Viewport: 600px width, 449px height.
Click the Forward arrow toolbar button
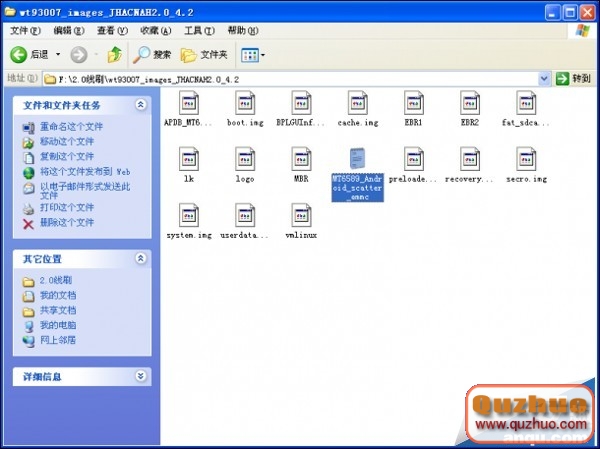[79, 55]
